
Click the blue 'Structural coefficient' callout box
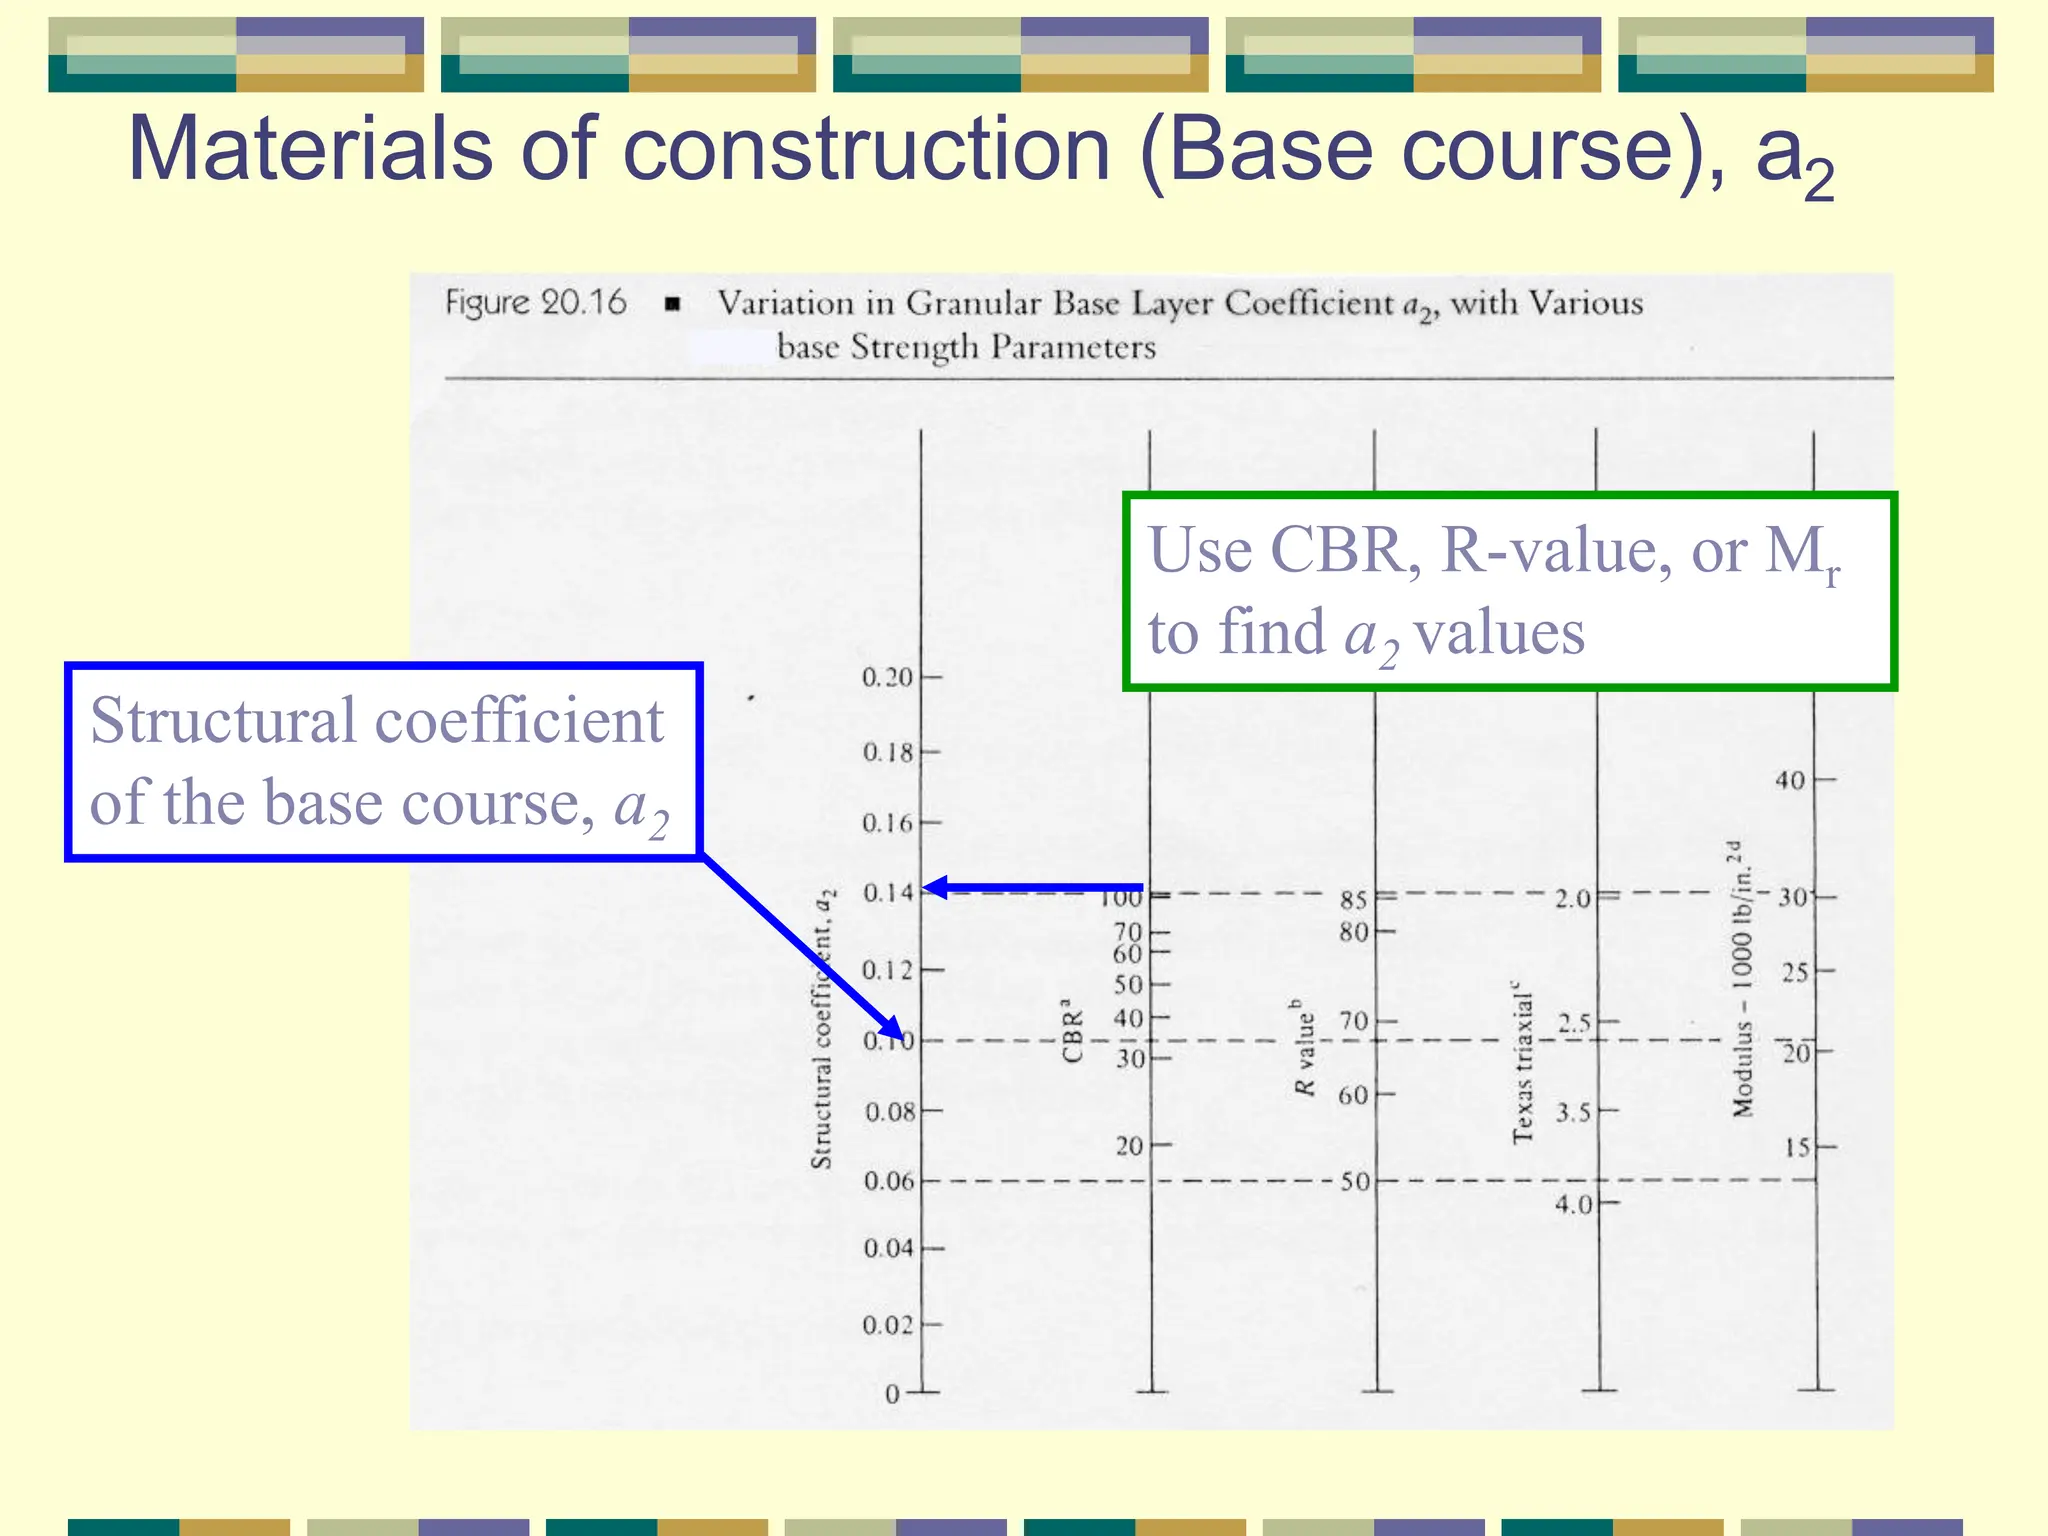pos(383,762)
